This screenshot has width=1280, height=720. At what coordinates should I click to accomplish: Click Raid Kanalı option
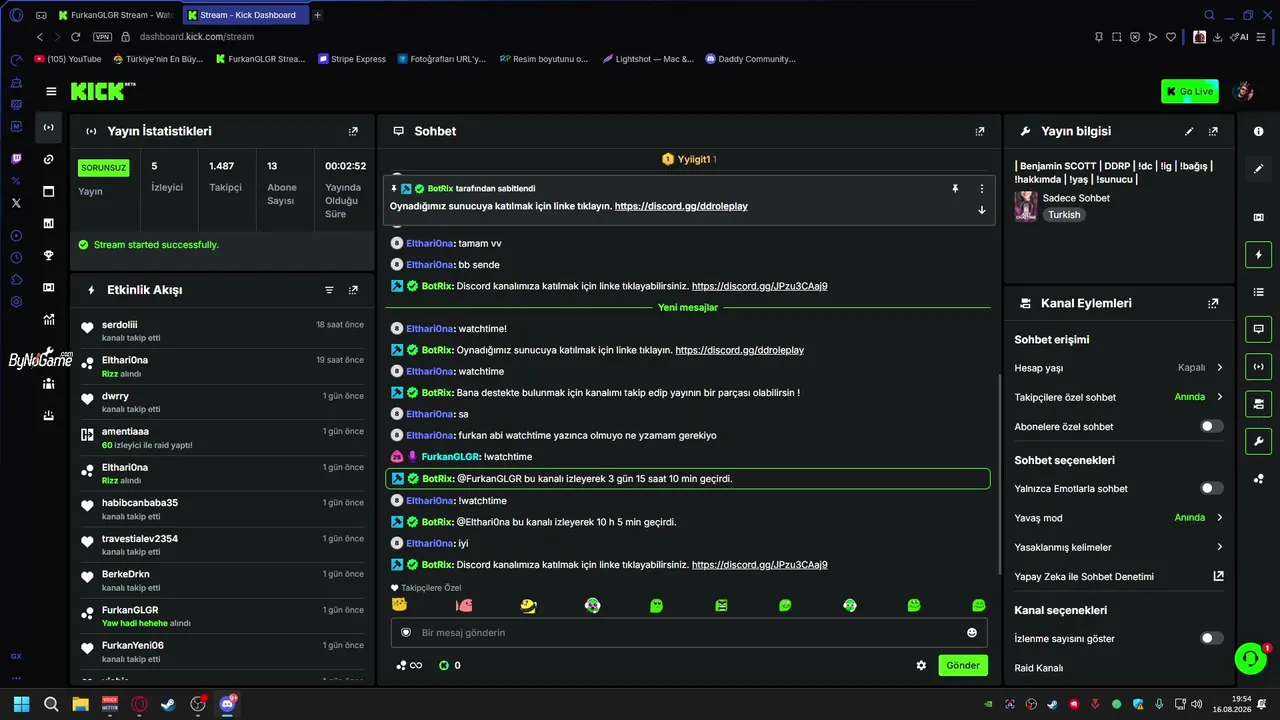1039,668
